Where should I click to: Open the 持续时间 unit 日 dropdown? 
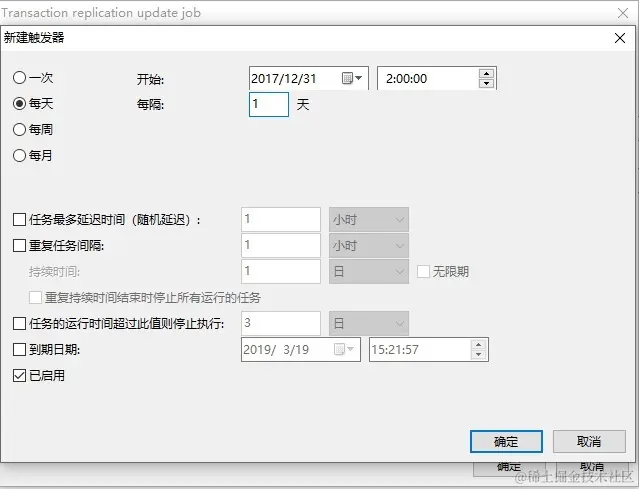369,271
